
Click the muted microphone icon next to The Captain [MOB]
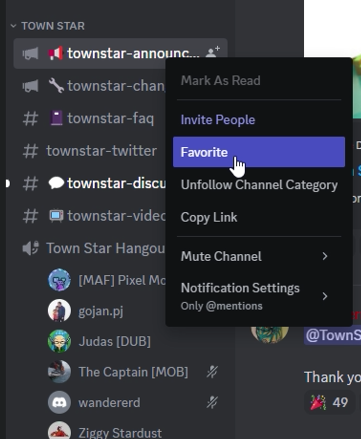click(x=212, y=372)
